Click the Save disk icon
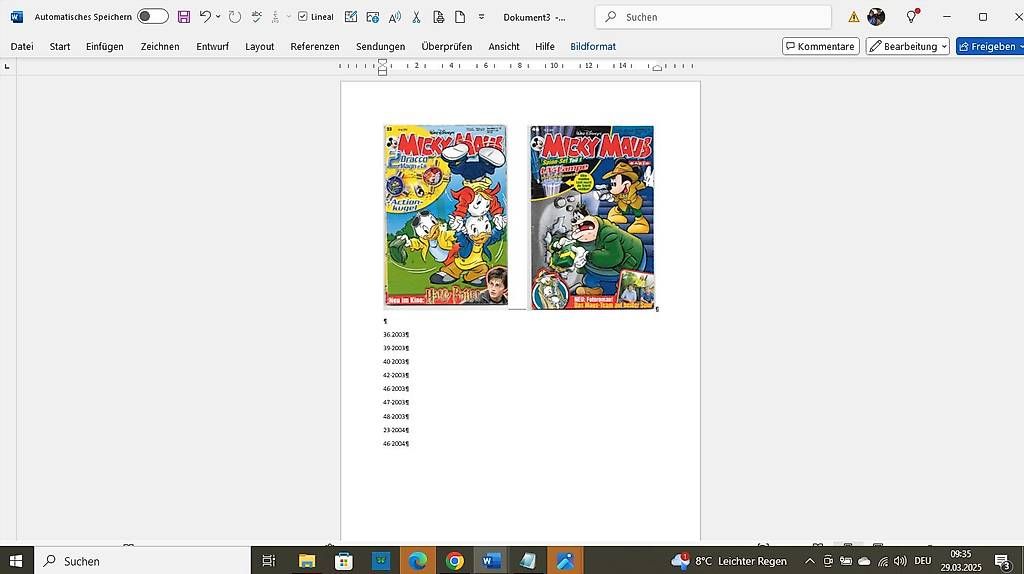 tap(184, 17)
